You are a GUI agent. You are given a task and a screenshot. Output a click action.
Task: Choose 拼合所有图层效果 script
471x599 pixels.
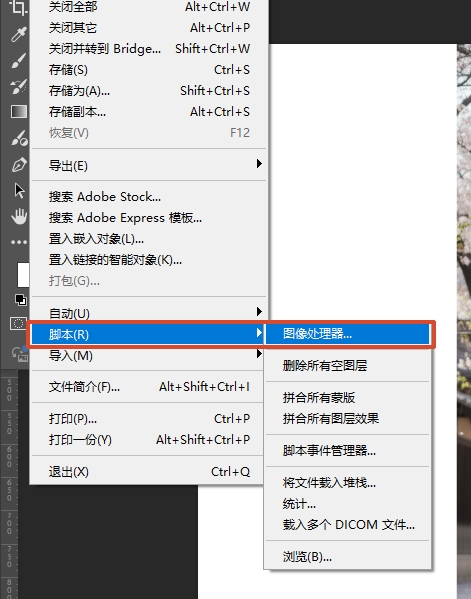pos(348,418)
